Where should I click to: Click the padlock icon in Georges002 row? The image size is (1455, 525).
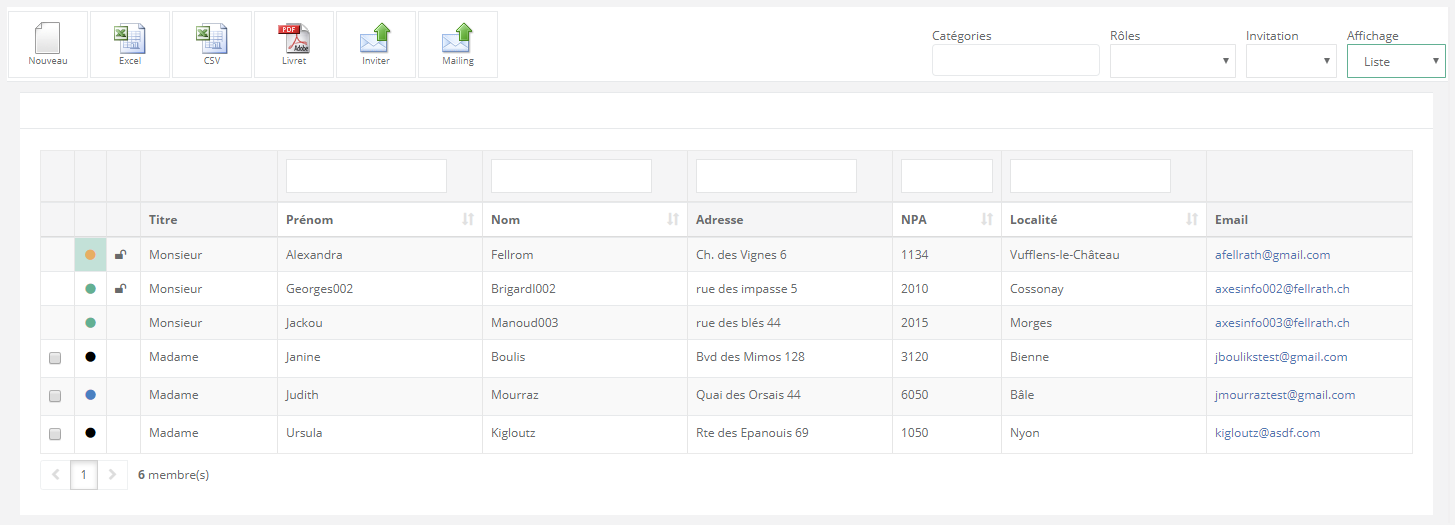tap(121, 289)
